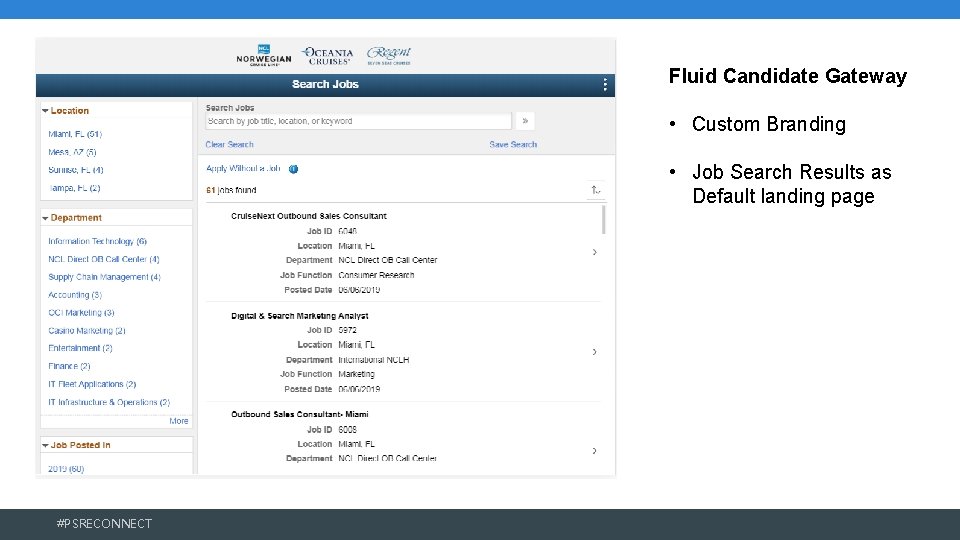Click the Consumer Research job function value

pos(376,276)
